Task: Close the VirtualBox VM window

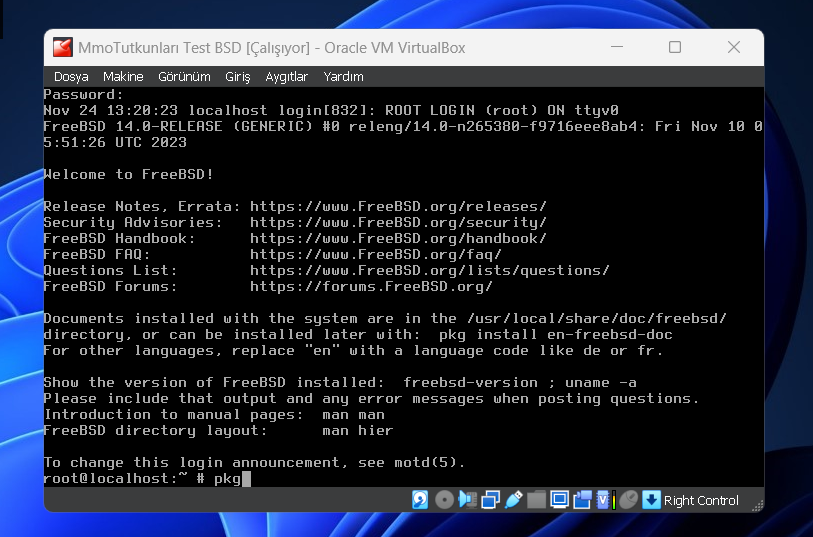Action: pos(734,47)
